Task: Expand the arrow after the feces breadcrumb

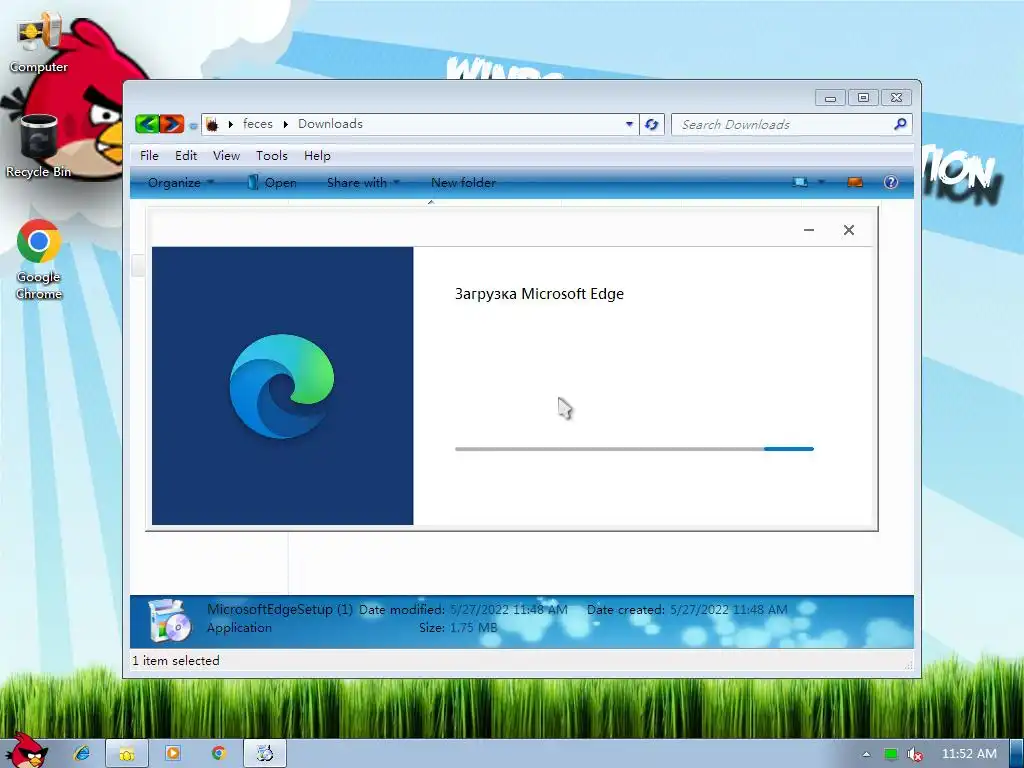Action: point(285,124)
